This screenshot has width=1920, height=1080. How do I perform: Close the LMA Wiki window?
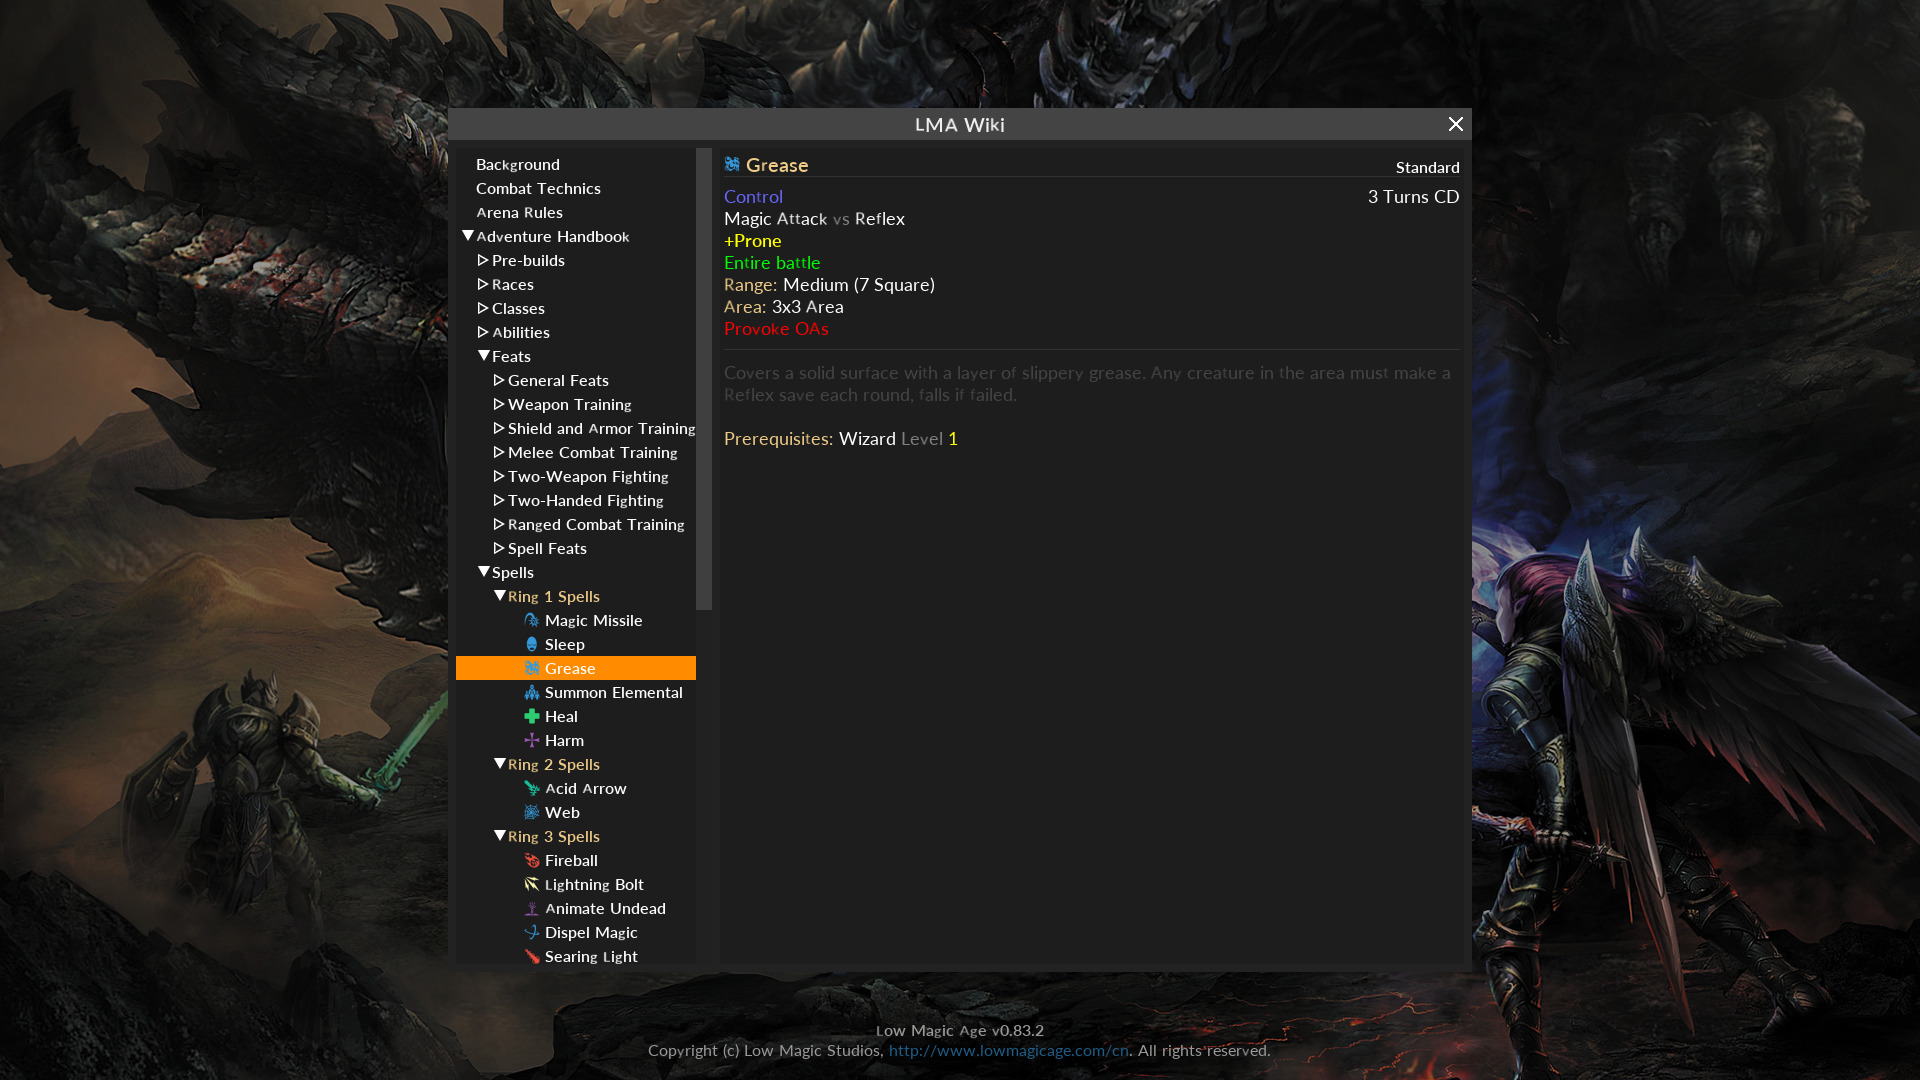coord(1455,124)
